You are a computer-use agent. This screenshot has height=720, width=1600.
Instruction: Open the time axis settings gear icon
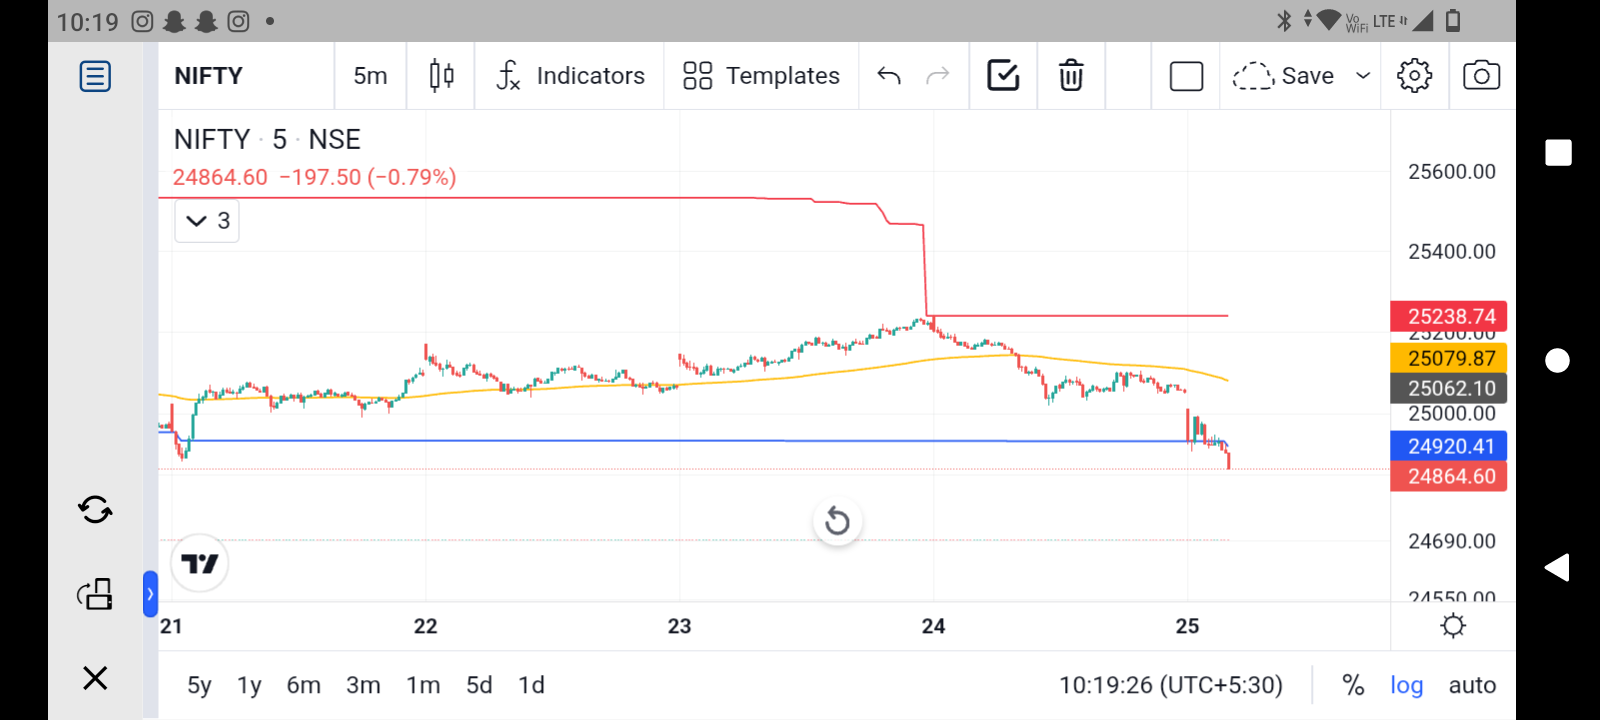1453,626
